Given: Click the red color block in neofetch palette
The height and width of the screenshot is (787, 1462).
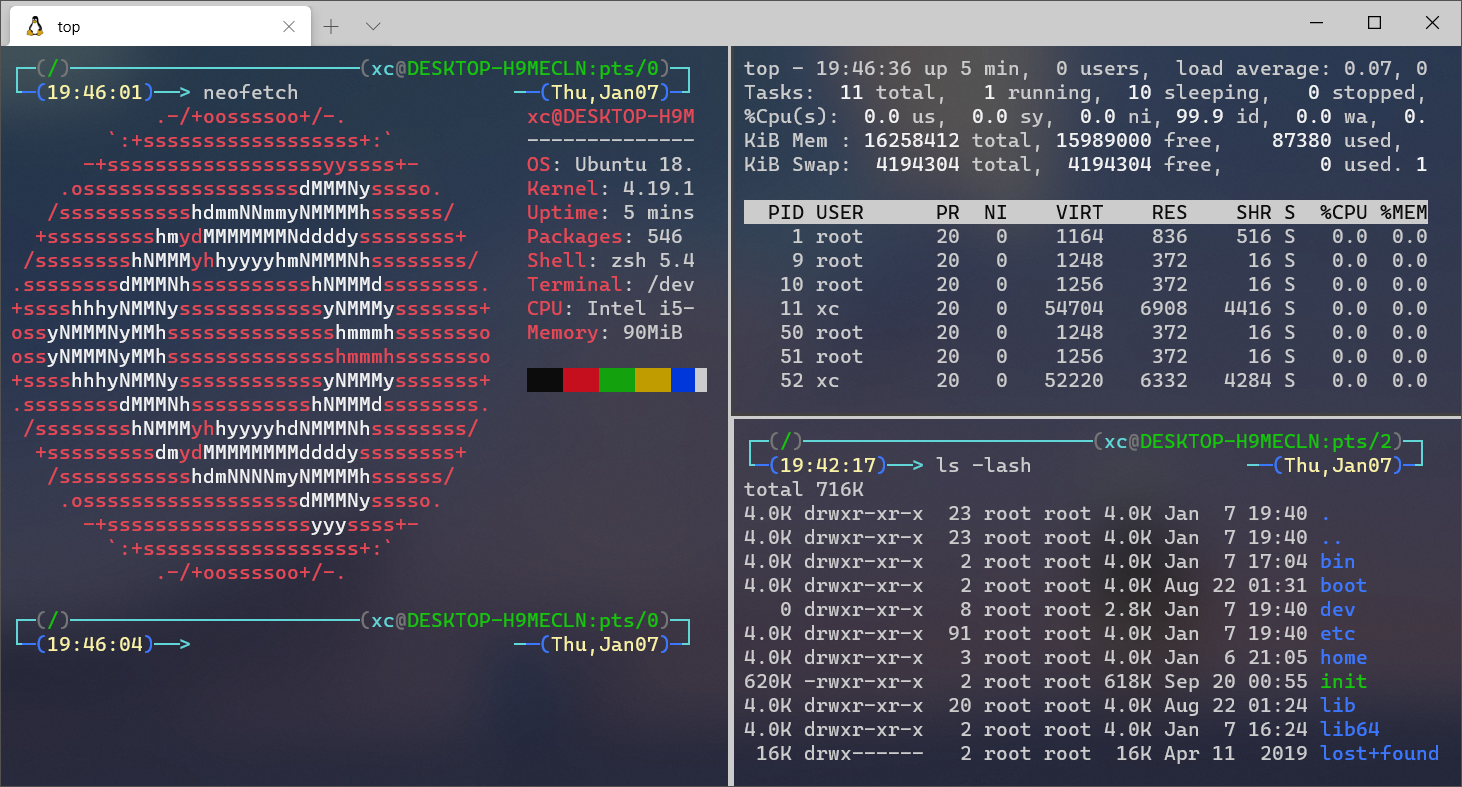Looking at the screenshot, I should [581, 380].
